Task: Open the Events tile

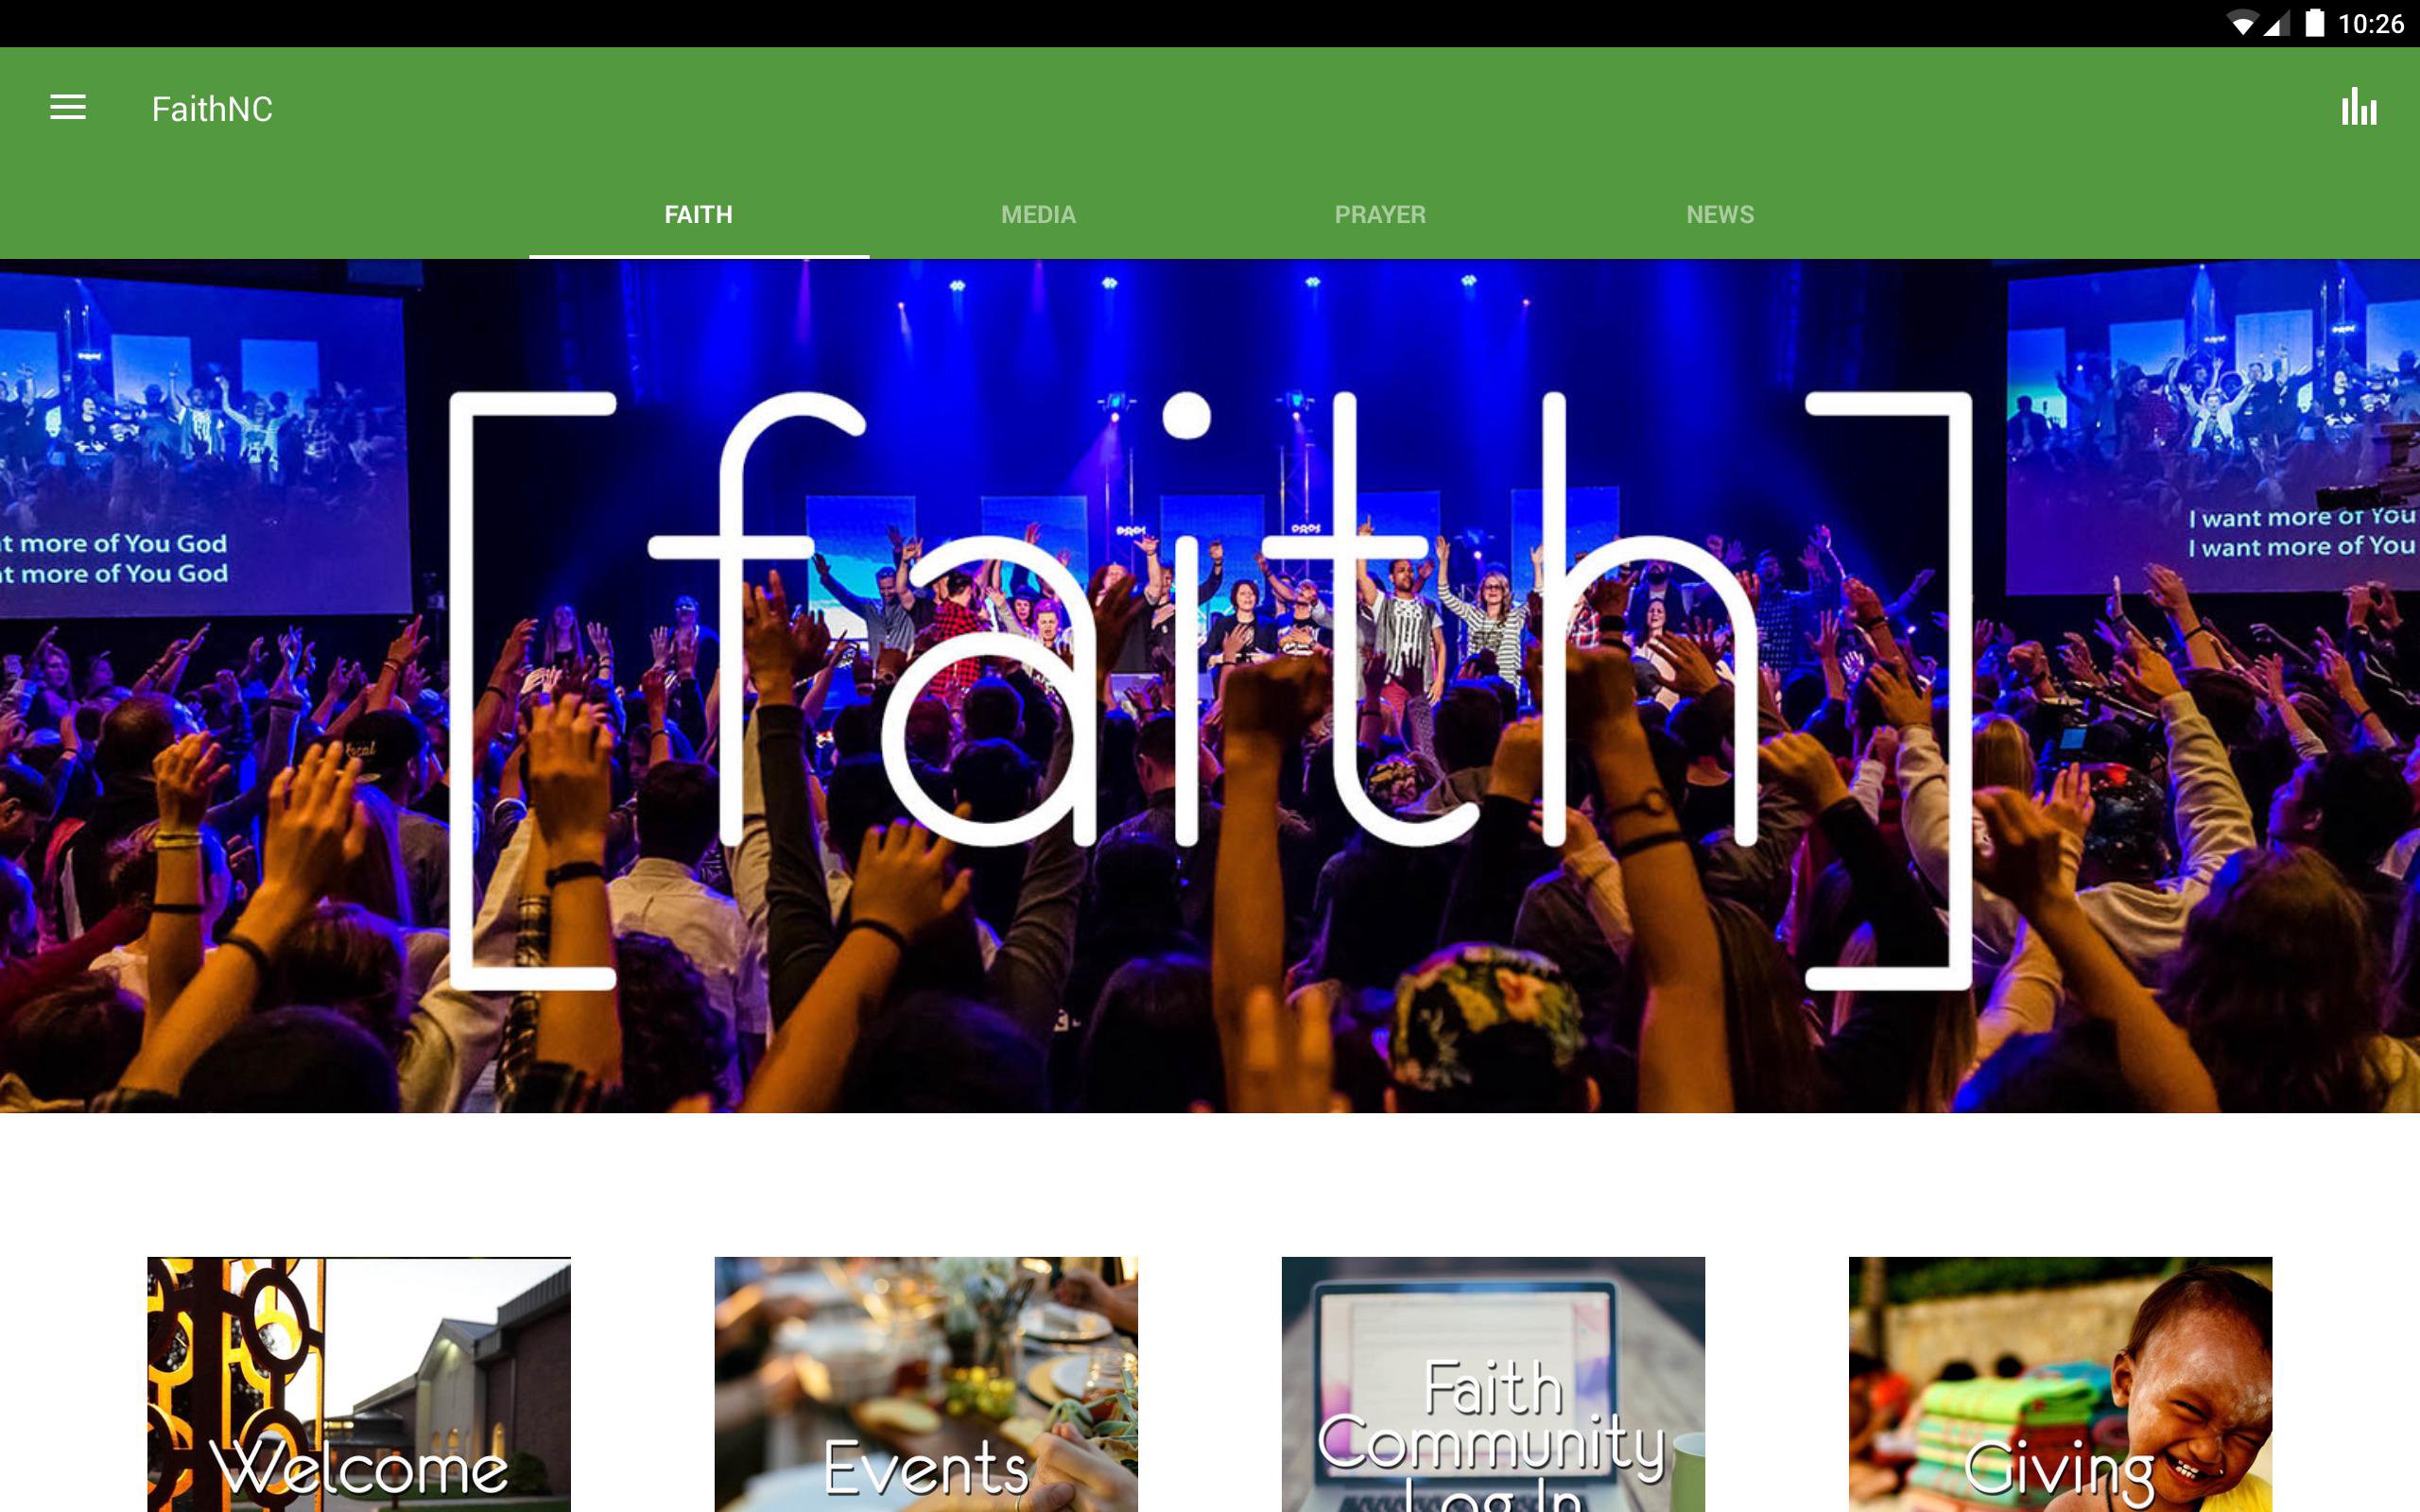Action: coord(926,1384)
